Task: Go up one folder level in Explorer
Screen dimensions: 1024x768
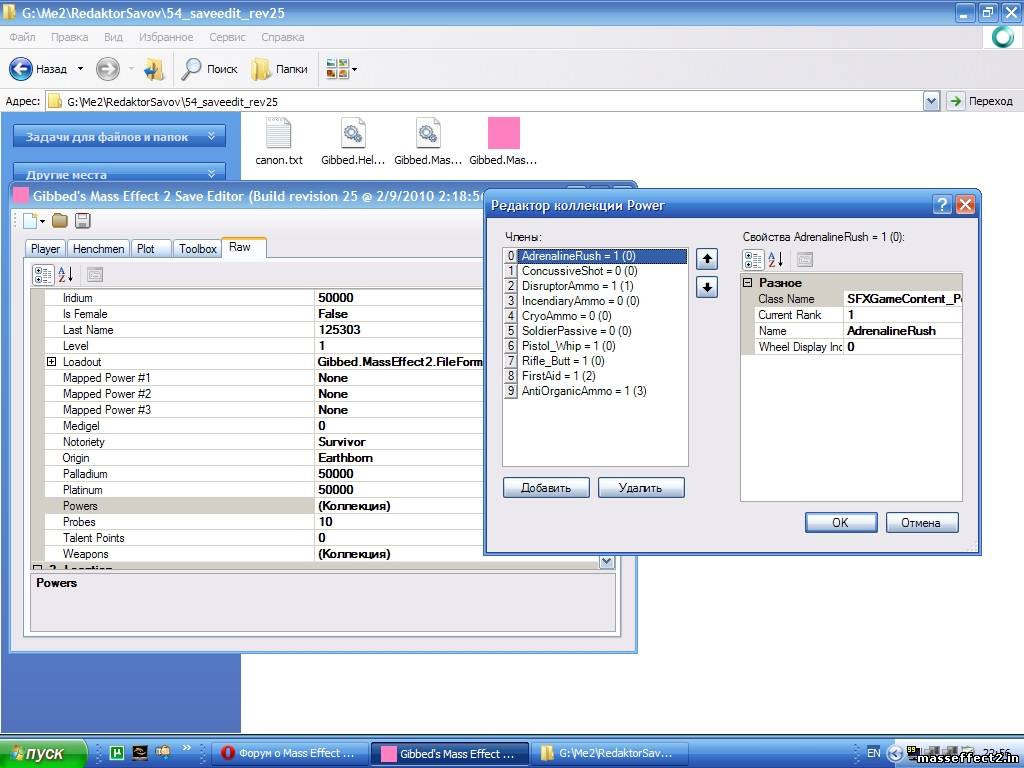Action: (x=154, y=69)
